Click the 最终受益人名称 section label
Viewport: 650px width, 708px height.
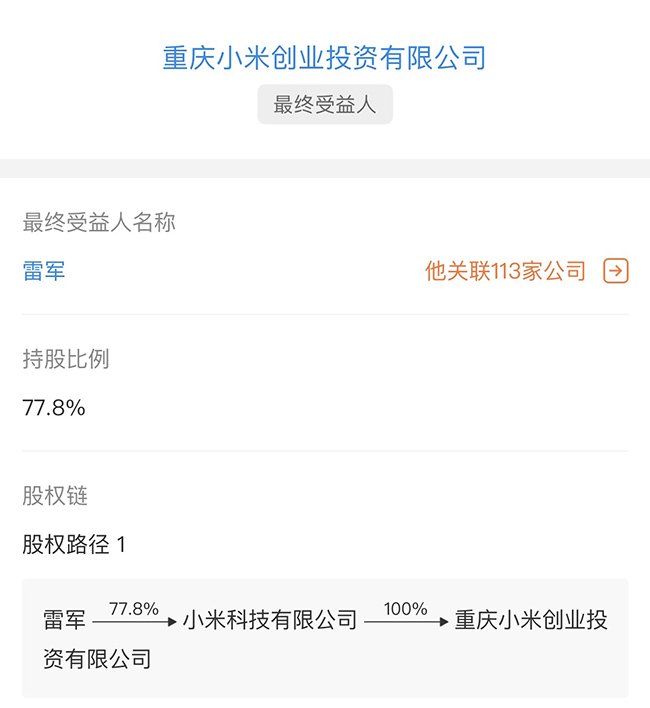pyautogui.click(x=99, y=223)
